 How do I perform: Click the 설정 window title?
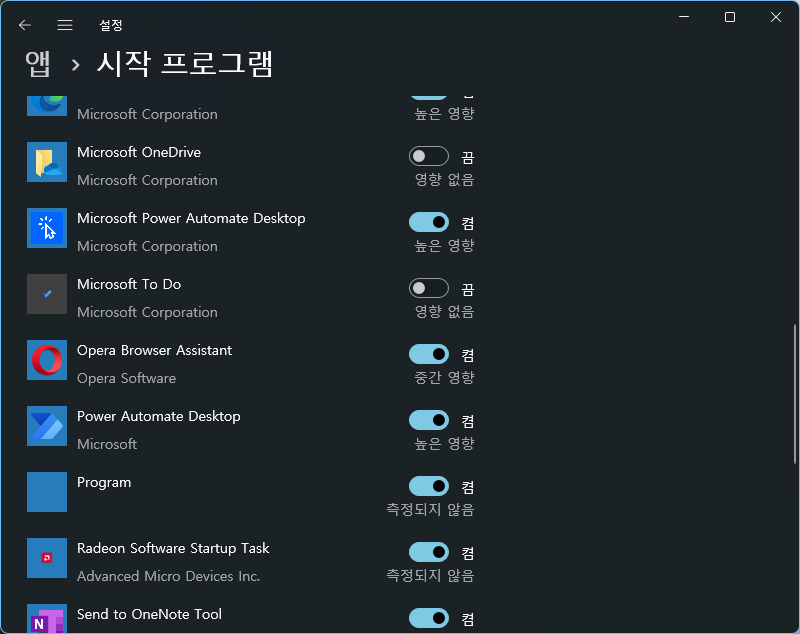click(111, 25)
